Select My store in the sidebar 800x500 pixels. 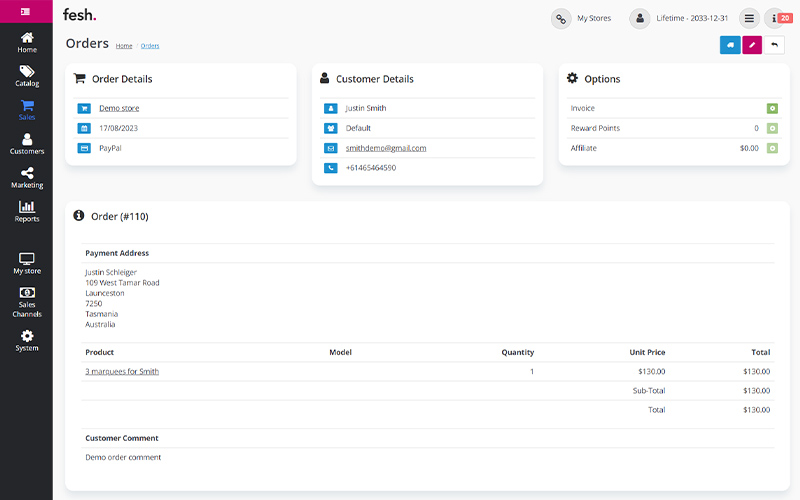27,264
